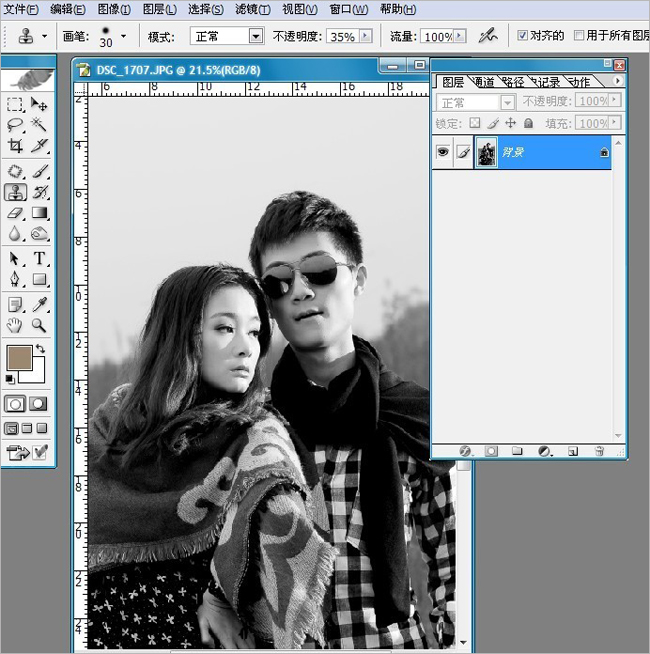
Task: Select the Slice tool
Action: [39, 146]
